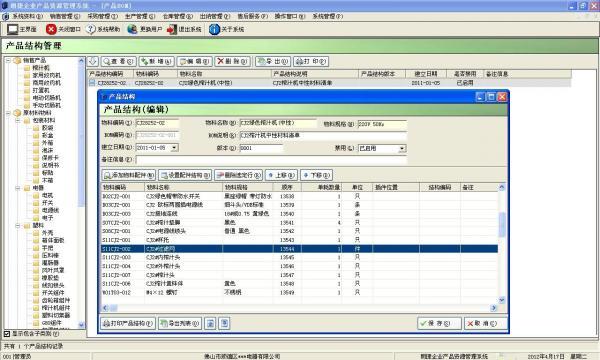Collapse the 销售产品 root tree node

click(x=8, y=60)
